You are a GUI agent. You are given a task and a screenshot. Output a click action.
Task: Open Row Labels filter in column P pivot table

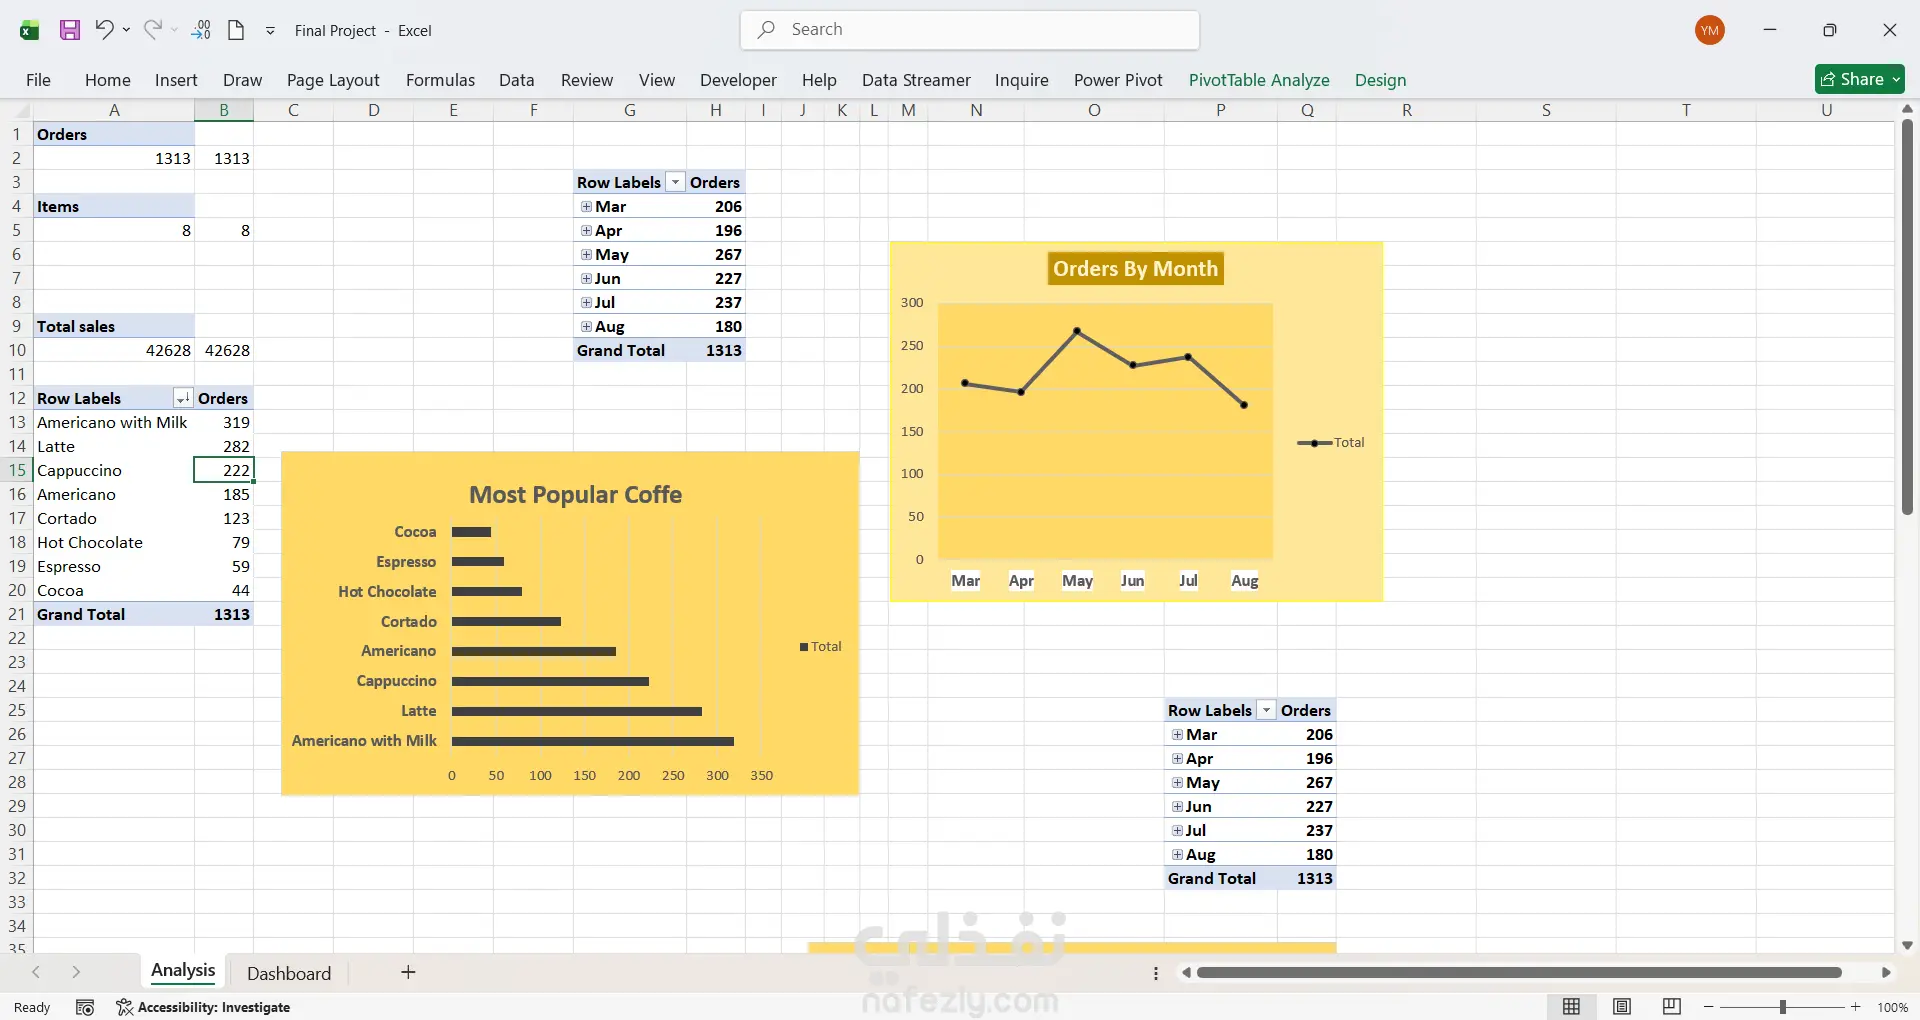[1267, 710]
